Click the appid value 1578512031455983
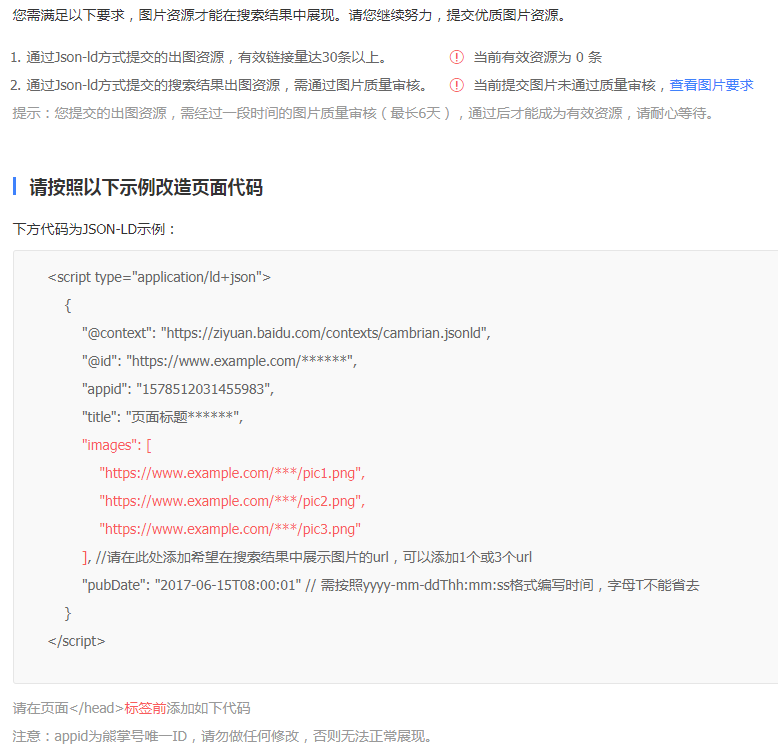Viewport: 778px width, 748px height. click(205, 389)
